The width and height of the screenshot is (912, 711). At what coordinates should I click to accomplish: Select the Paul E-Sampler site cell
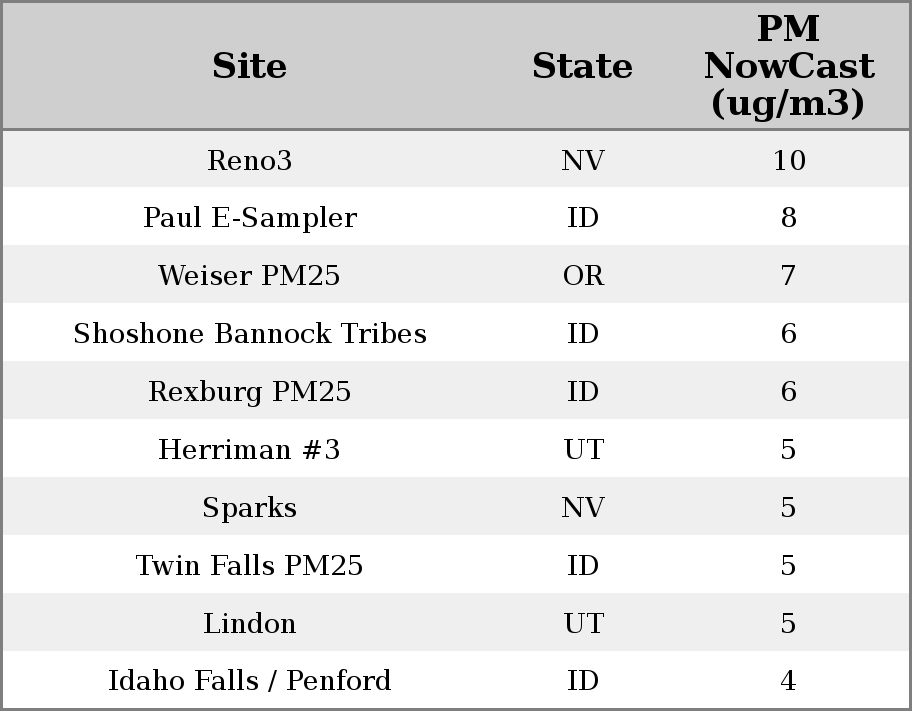pos(249,218)
